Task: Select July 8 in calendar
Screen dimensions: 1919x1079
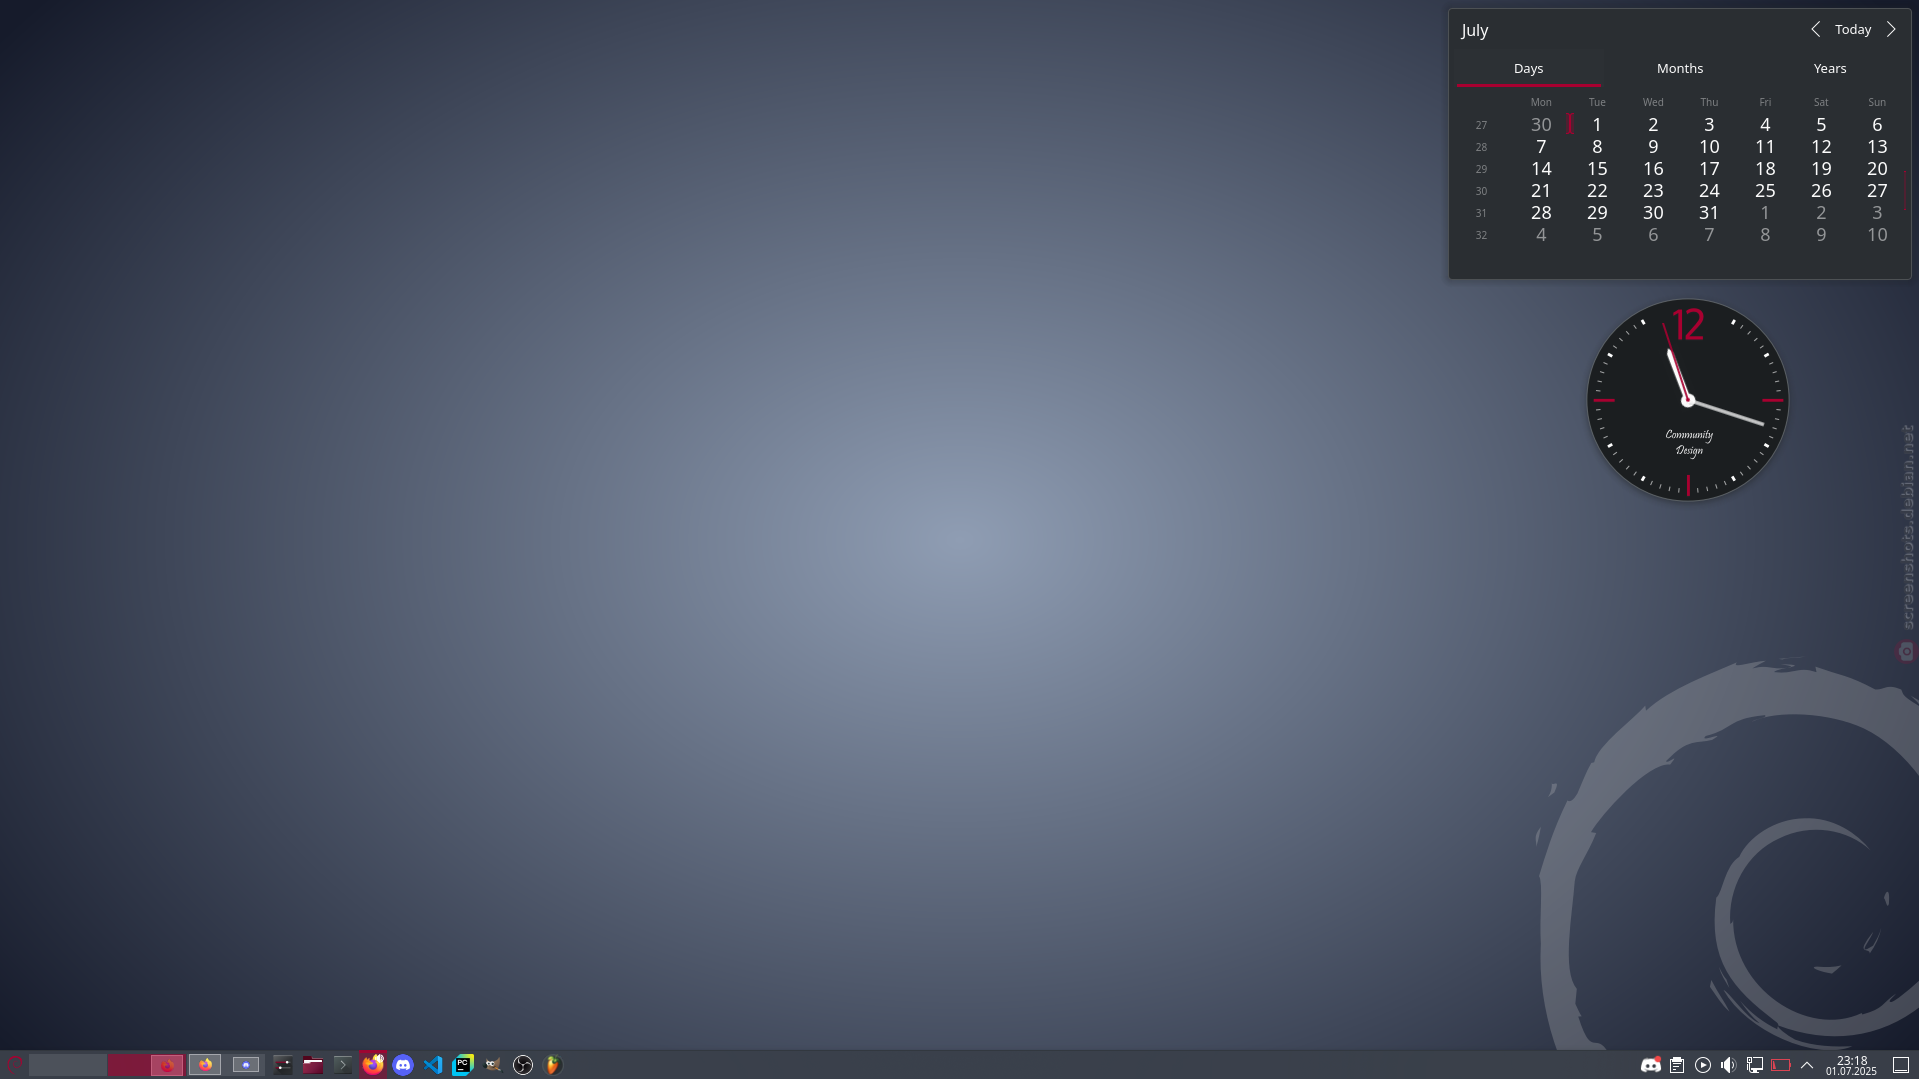Action: coord(1597,147)
